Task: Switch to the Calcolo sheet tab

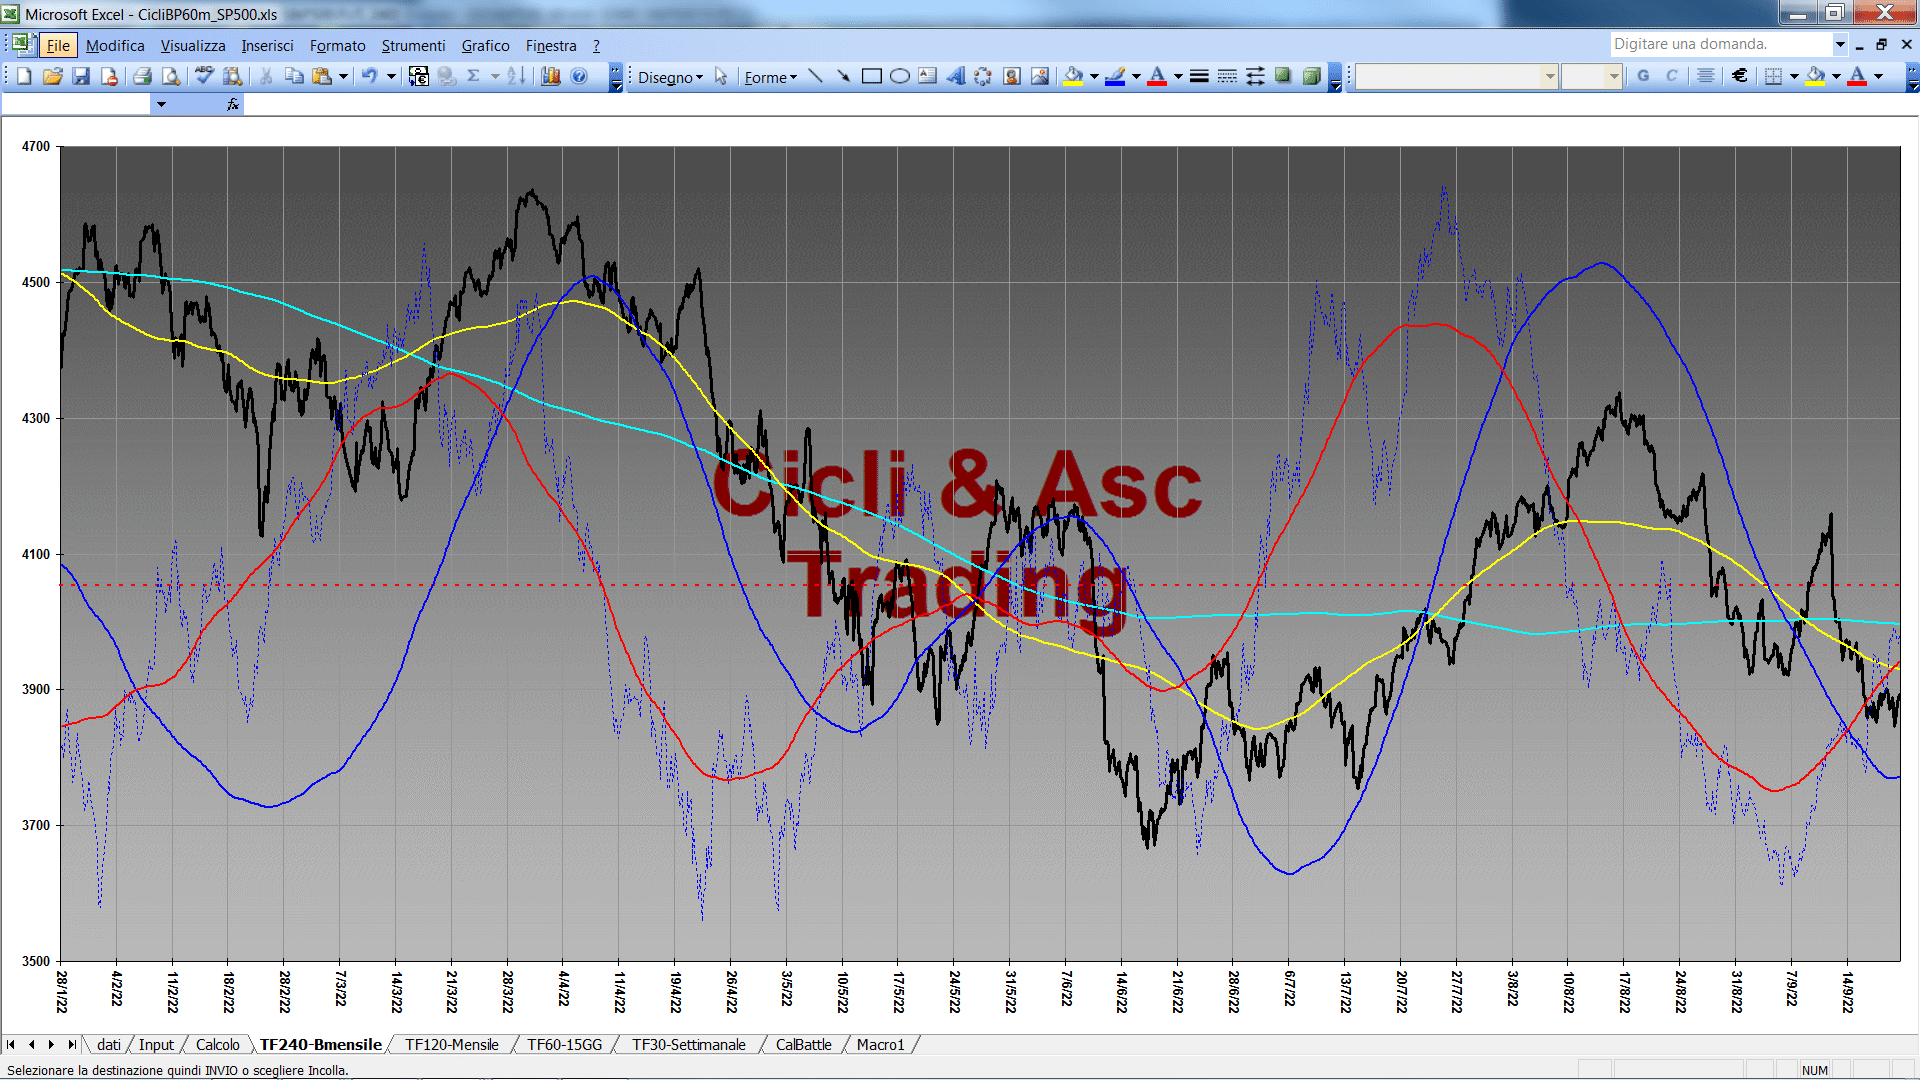Action: click(x=217, y=1044)
